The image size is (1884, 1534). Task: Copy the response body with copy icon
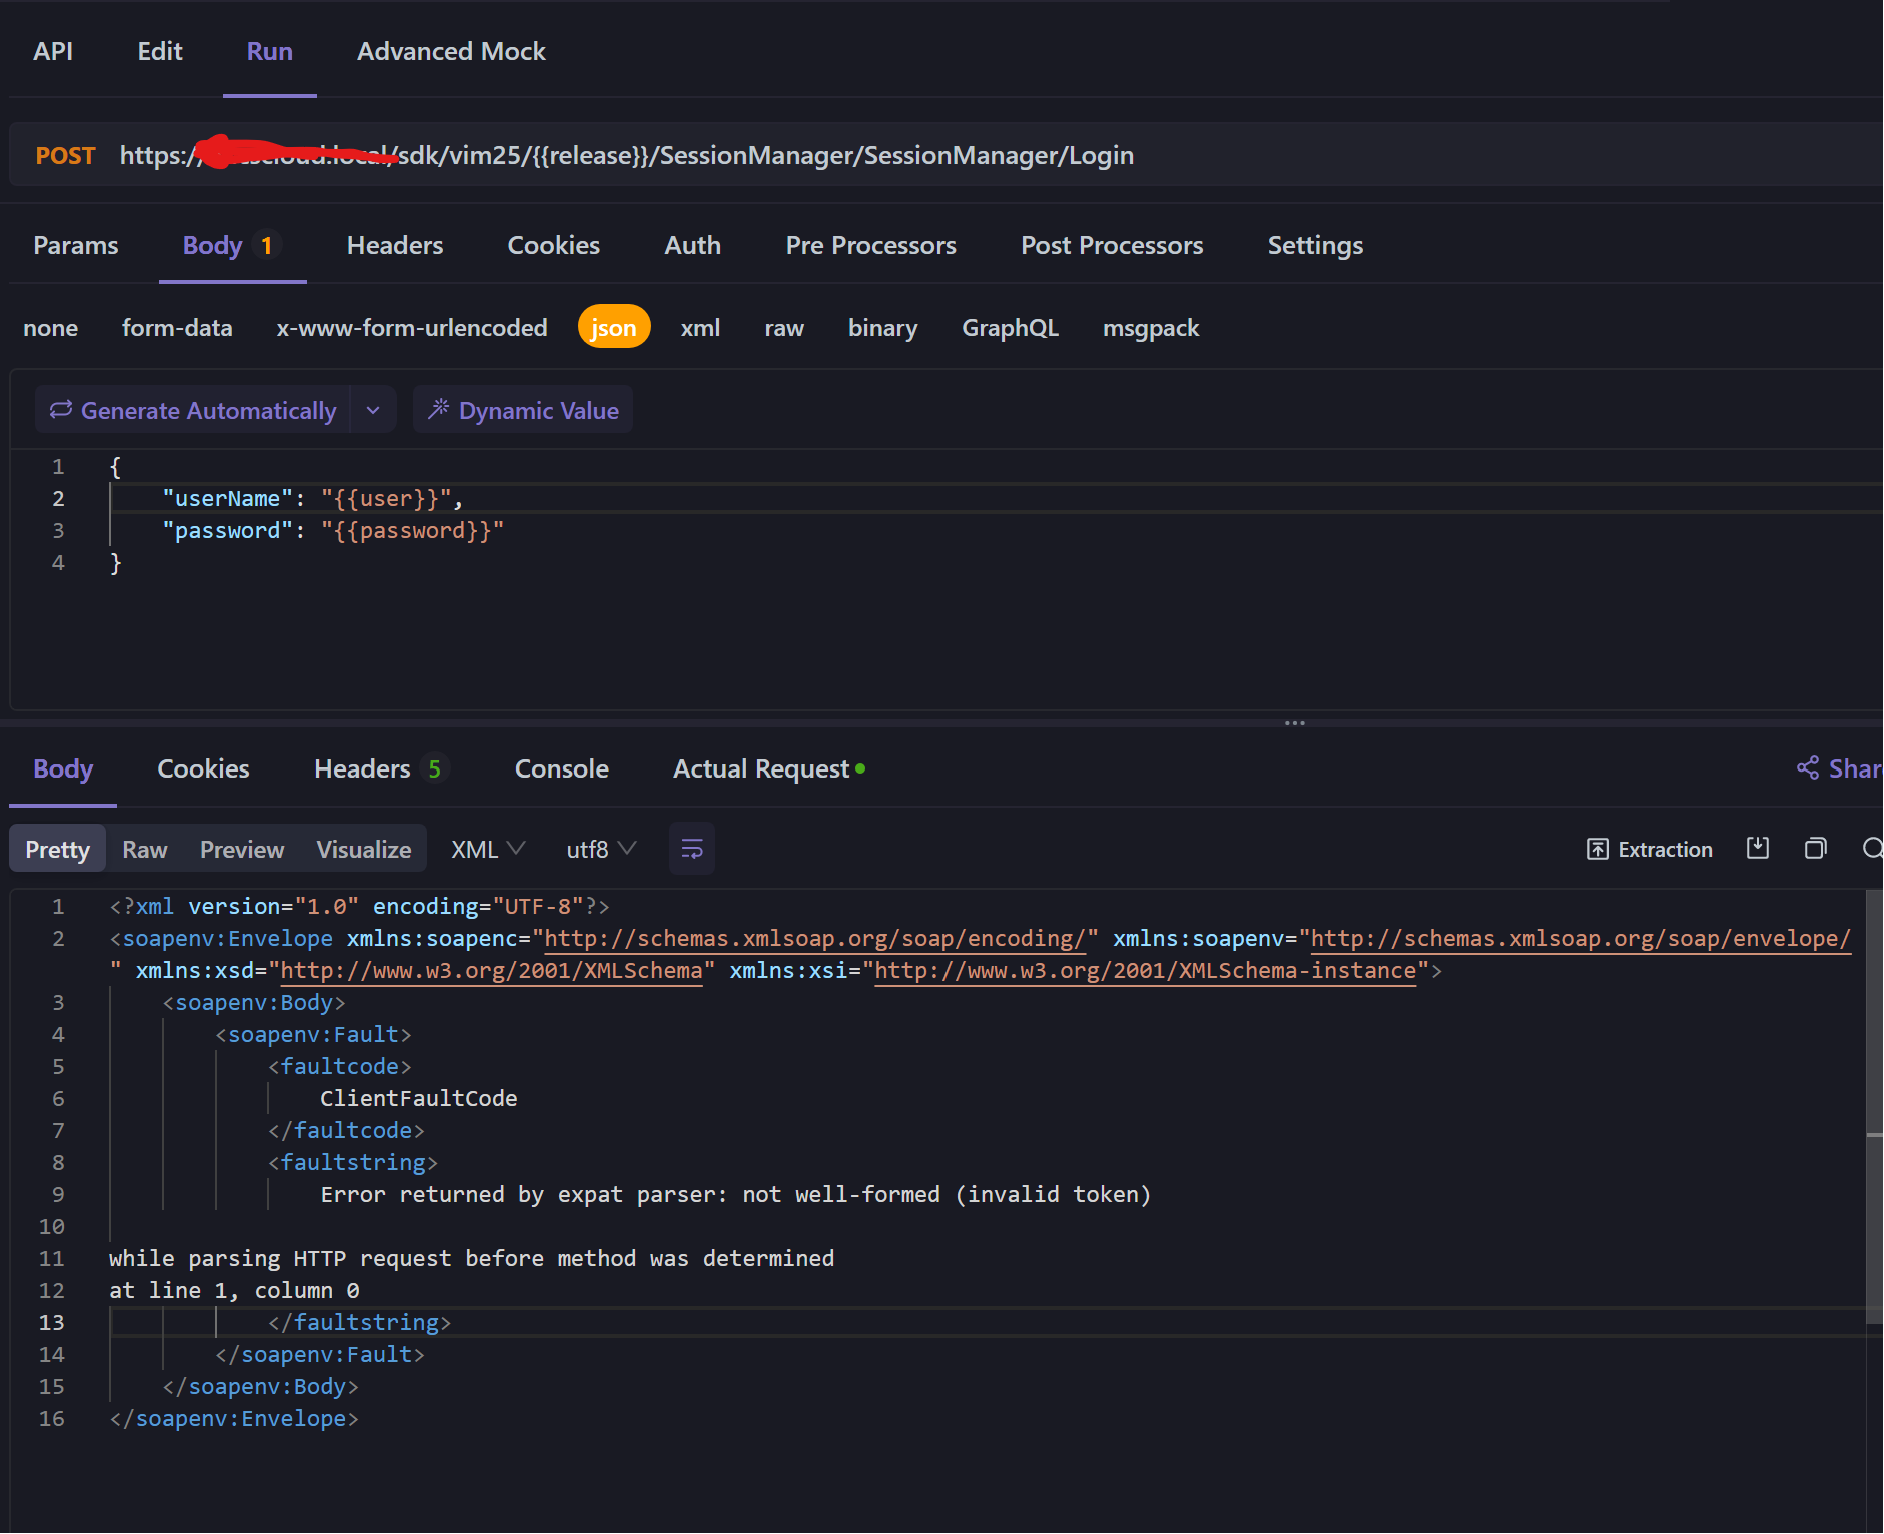(x=1815, y=848)
